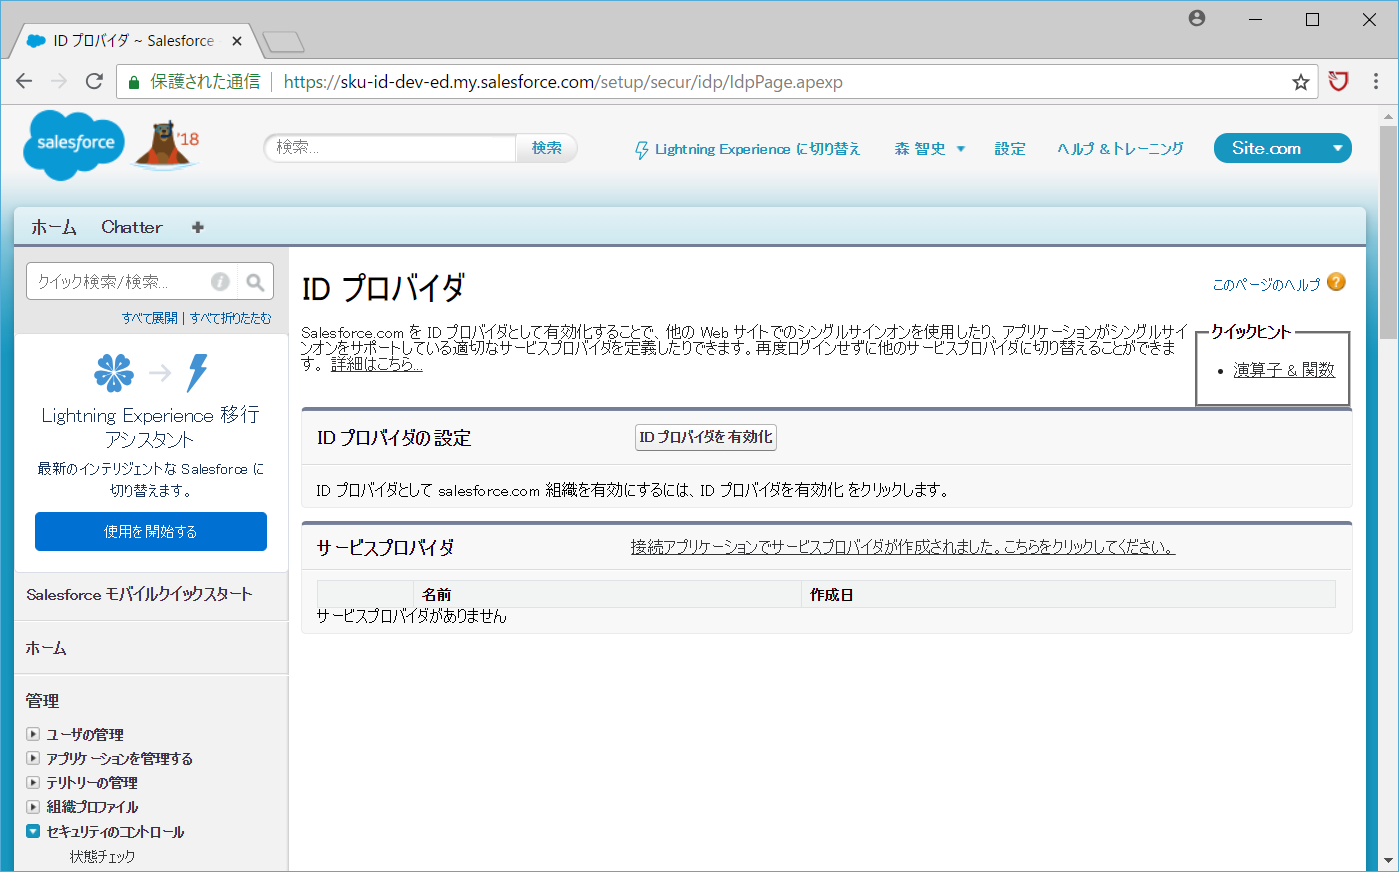This screenshot has width=1399, height=872.
Task: Open a new browser tab
Action: tap(283, 42)
